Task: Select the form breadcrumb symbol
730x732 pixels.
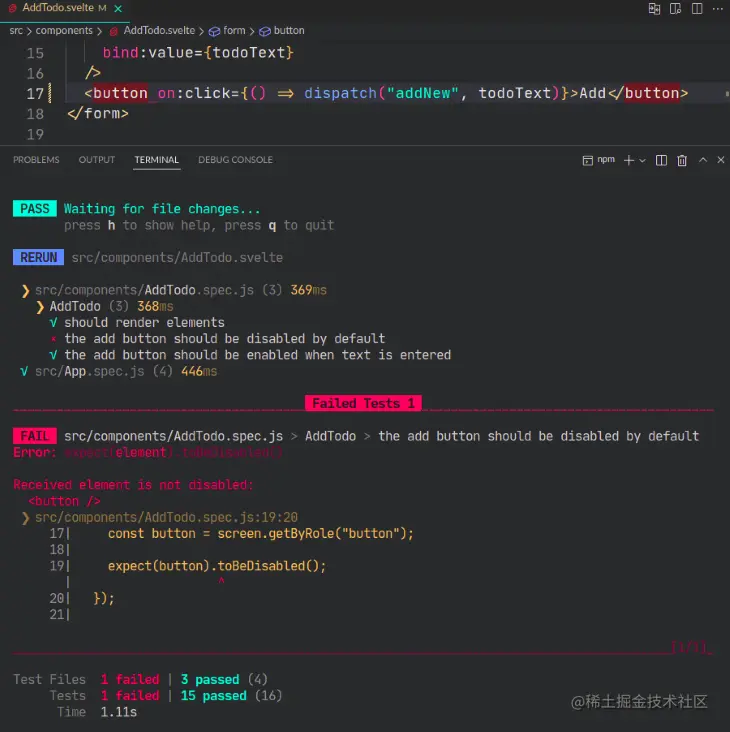Action: click(x=227, y=31)
